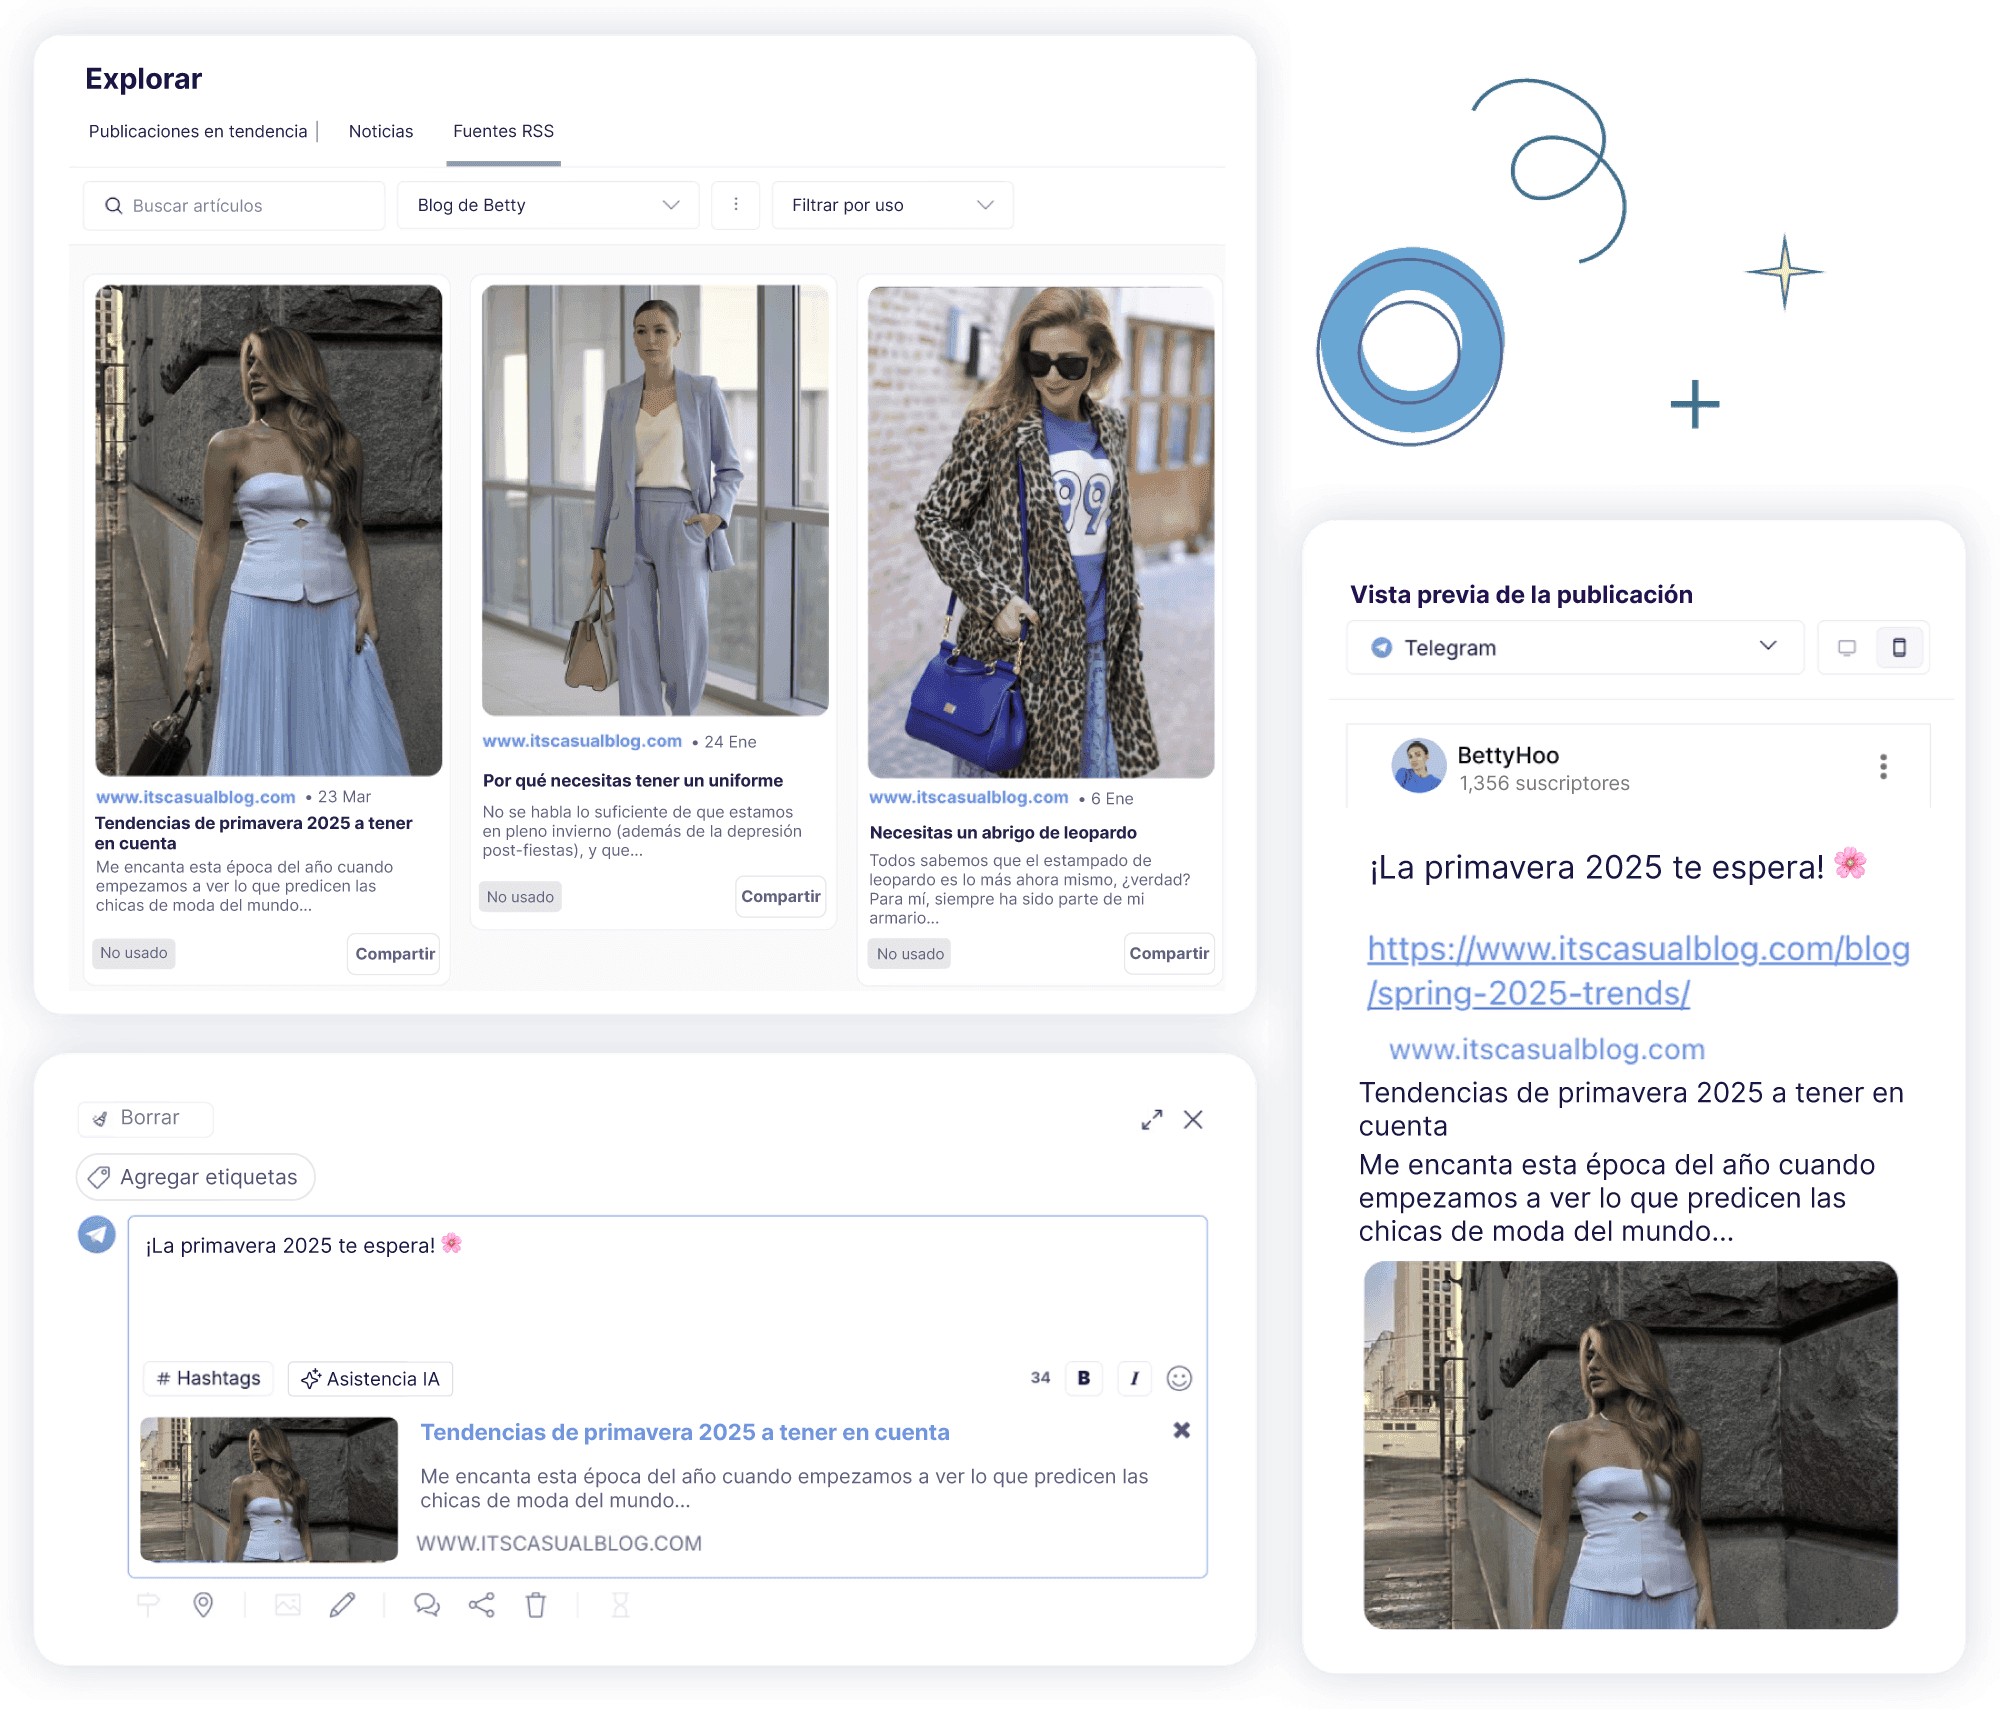Click Compartir on the leopard coat article
Image resolution: width=2000 pixels, height=1709 pixels.
(x=1168, y=953)
